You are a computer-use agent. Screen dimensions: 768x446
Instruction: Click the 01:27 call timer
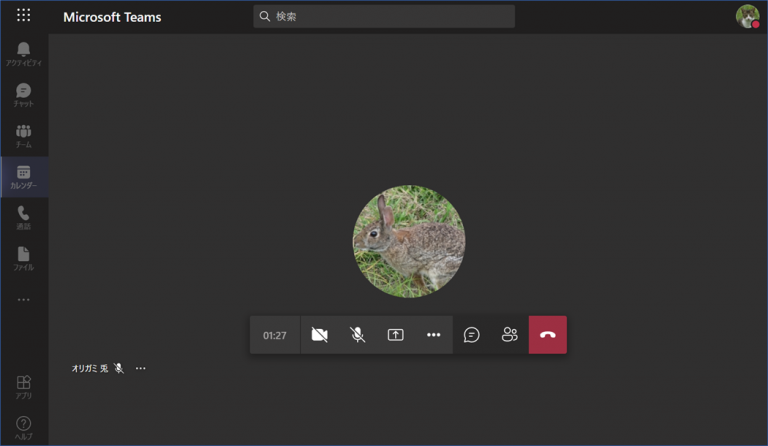(275, 335)
